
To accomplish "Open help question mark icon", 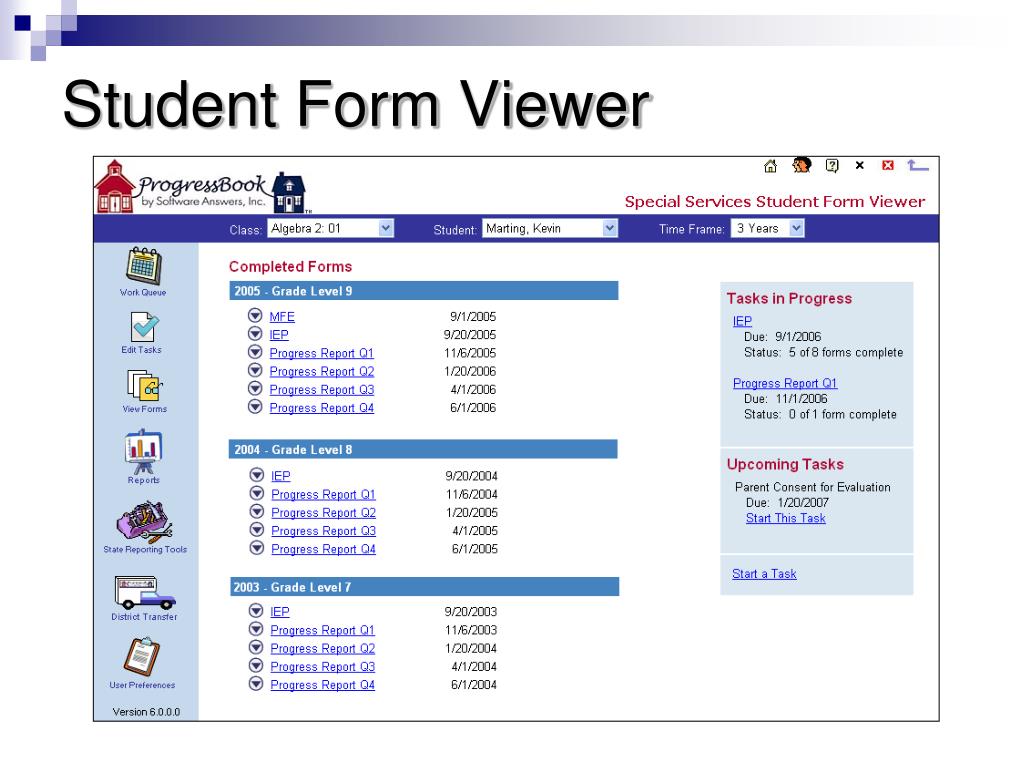I will 832,166.
